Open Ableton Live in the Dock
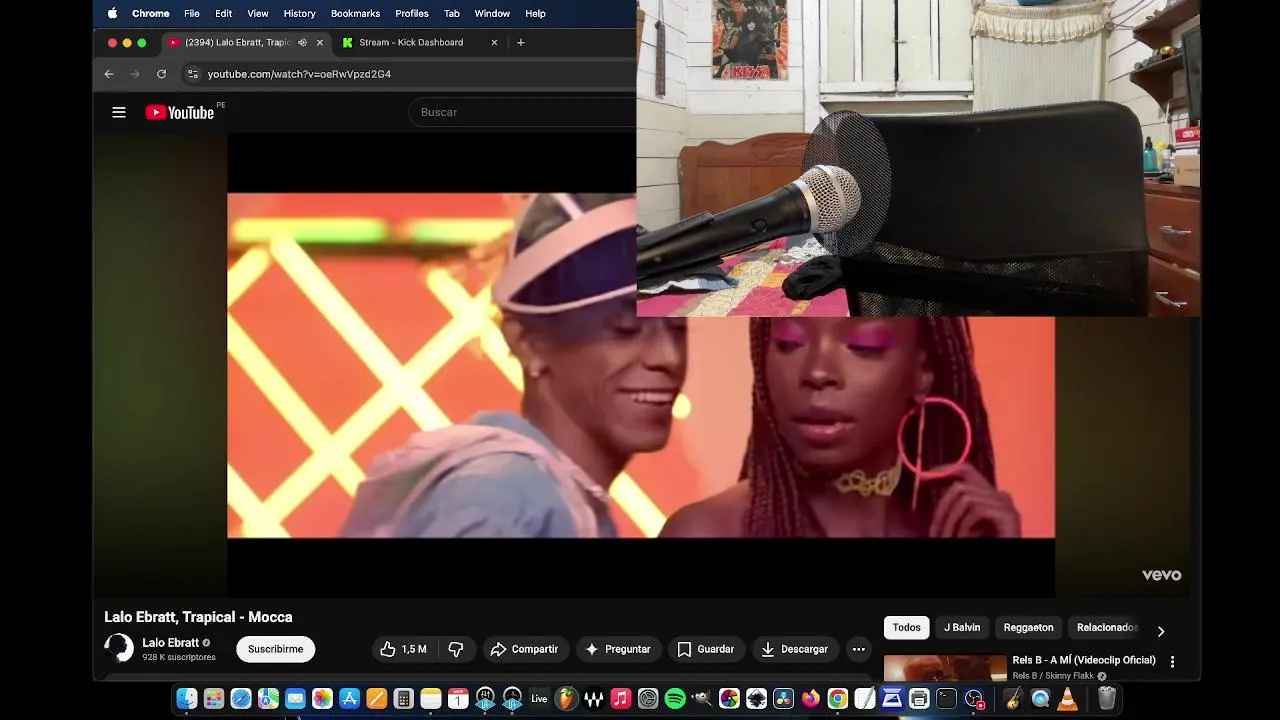Viewport: 1280px width, 720px height. (x=539, y=698)
